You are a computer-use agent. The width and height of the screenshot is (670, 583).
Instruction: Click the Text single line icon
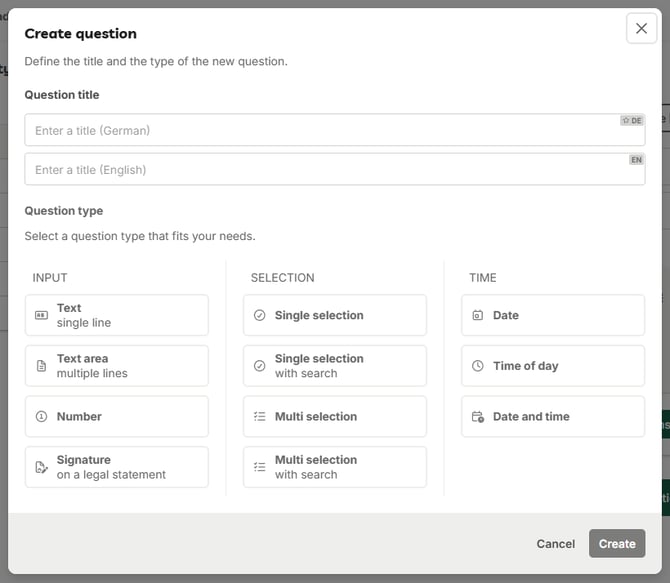click(41, 315)
